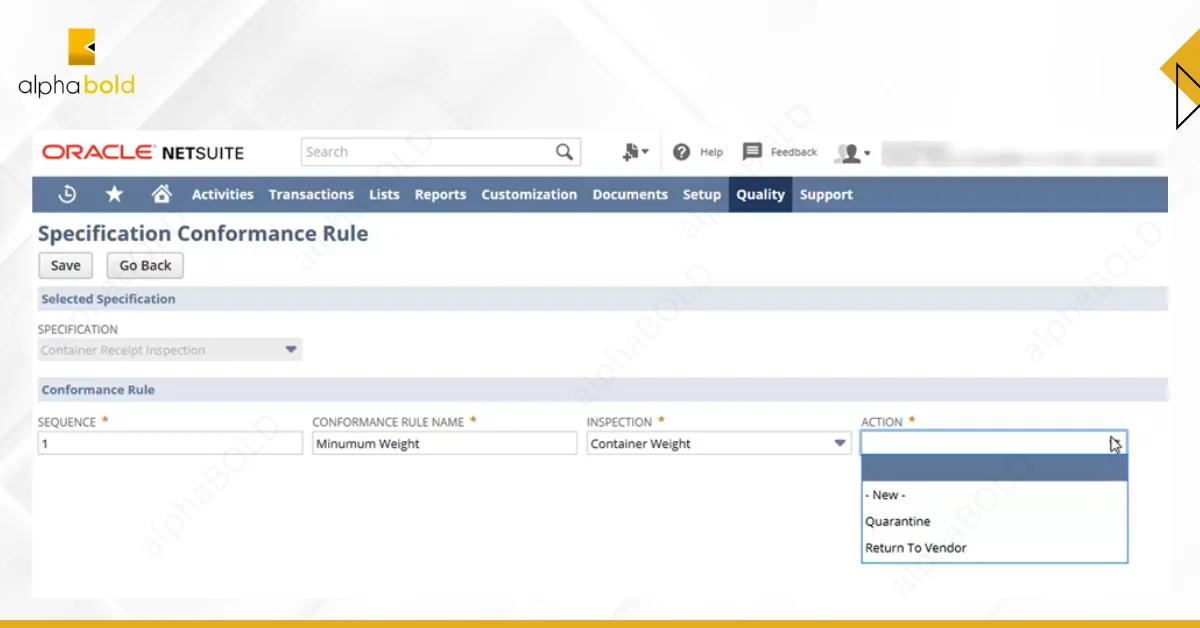Select Return To Vendor action
Image resolution: width=1200 pixels, height=628 pixels.
[994, 548]
